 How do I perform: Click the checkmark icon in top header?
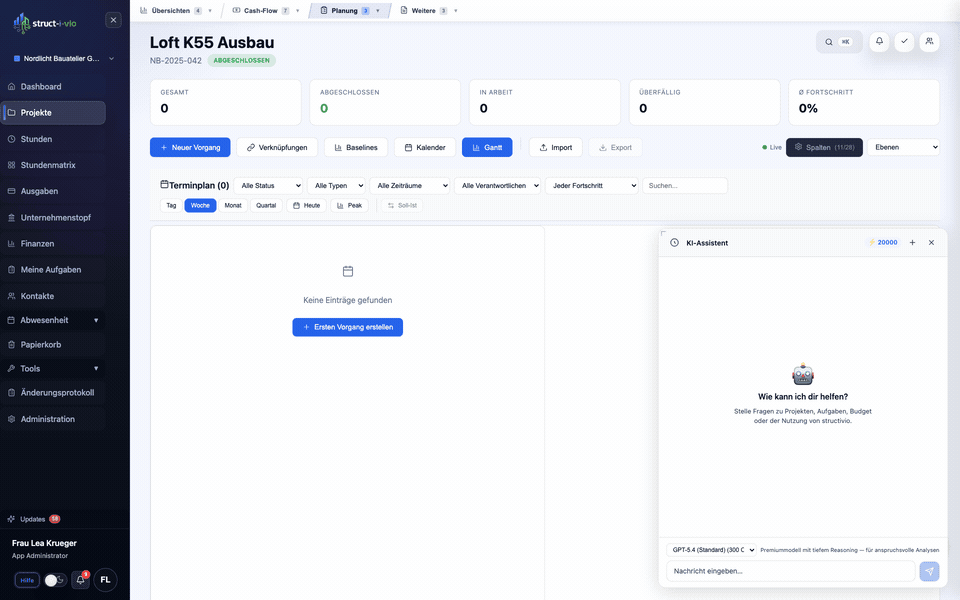pos(904,42)
